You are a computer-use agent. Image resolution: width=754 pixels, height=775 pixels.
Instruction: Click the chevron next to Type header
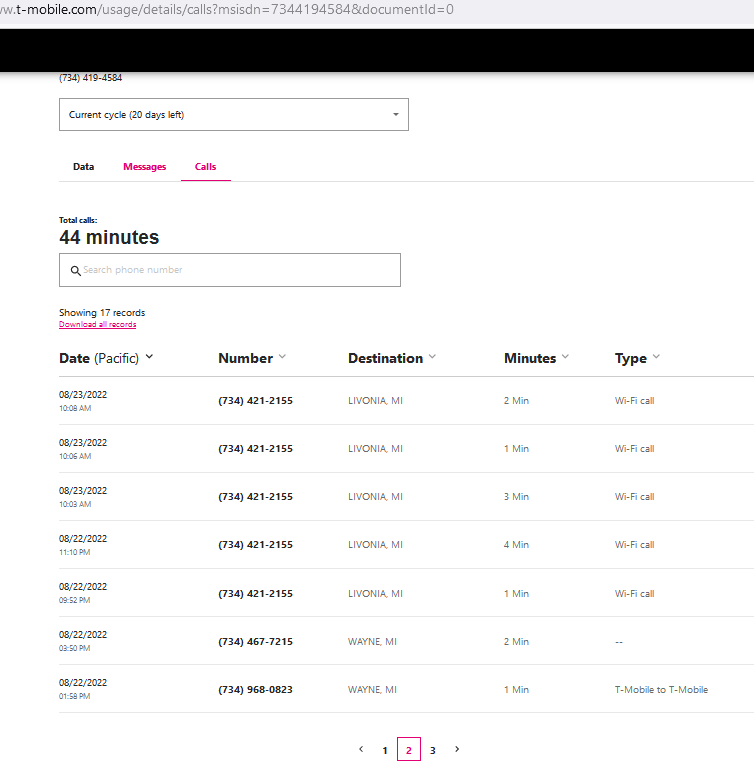(656, 356)
